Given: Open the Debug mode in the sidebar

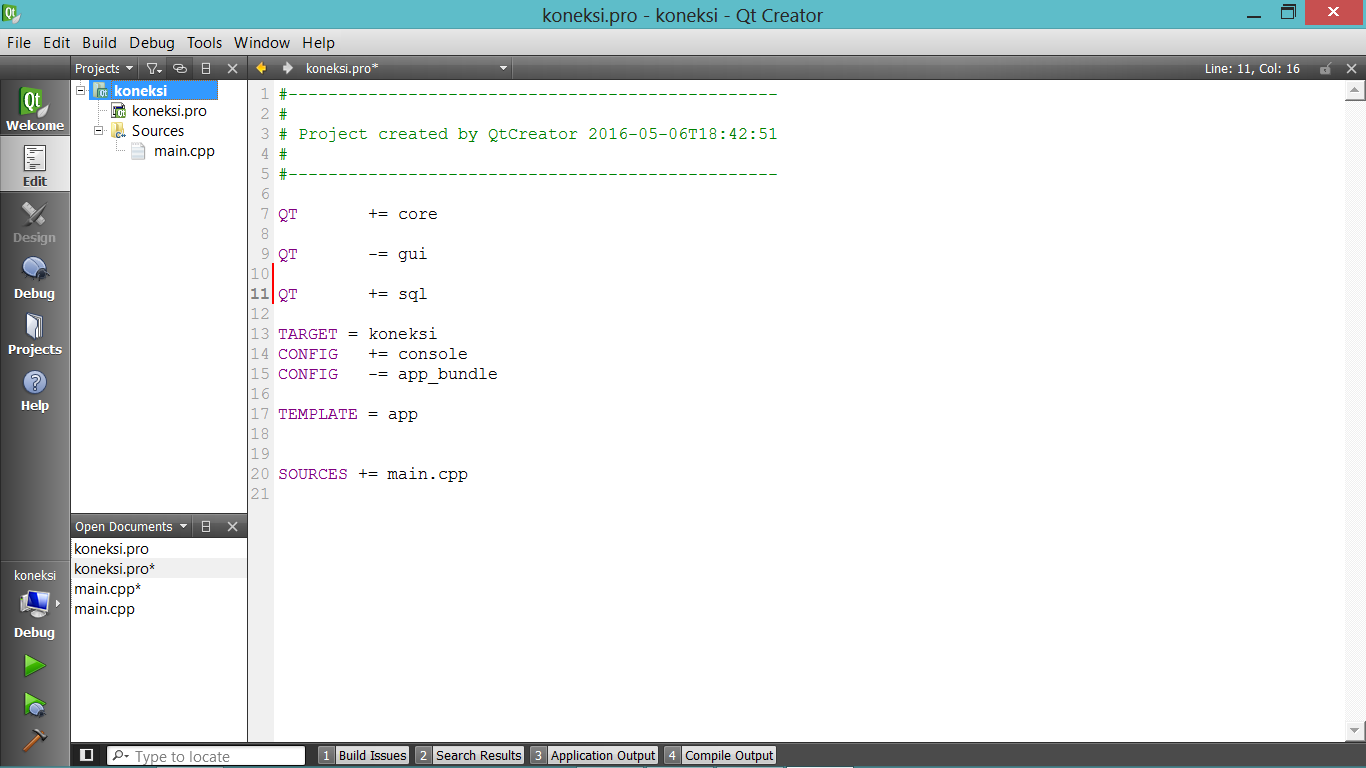Looking at the screenshot, I should [34, 275].
